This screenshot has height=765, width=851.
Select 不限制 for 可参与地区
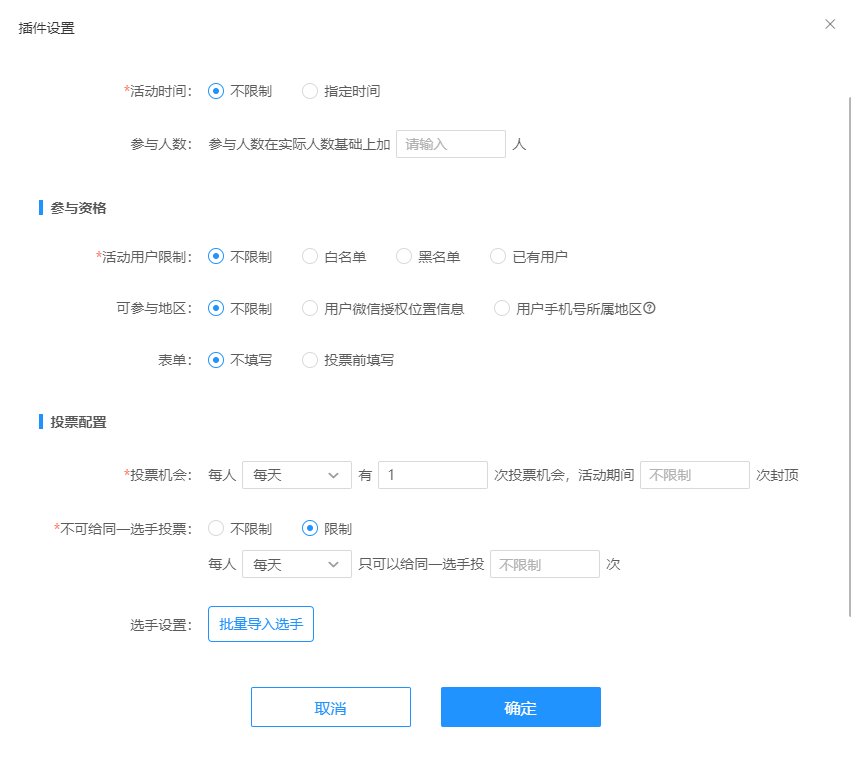[216, 309]
